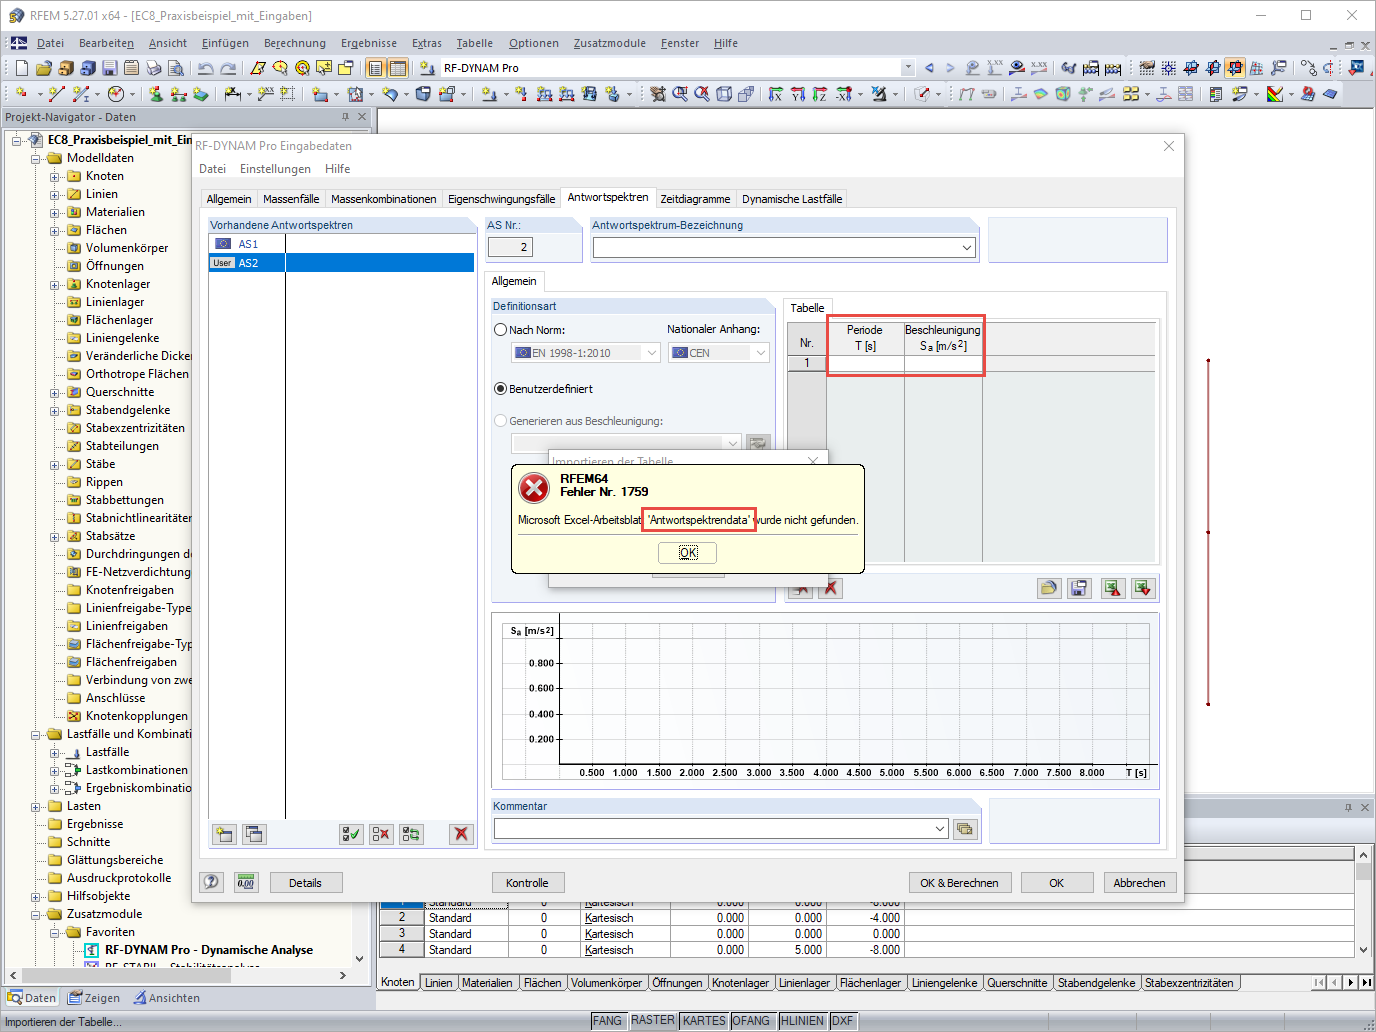Image resolution: width=1376 pixels, height=1032 pixels.
Task: Select the Benutzerdefiniert radio button
Action: pyautogui.click(x=500, y=389)
